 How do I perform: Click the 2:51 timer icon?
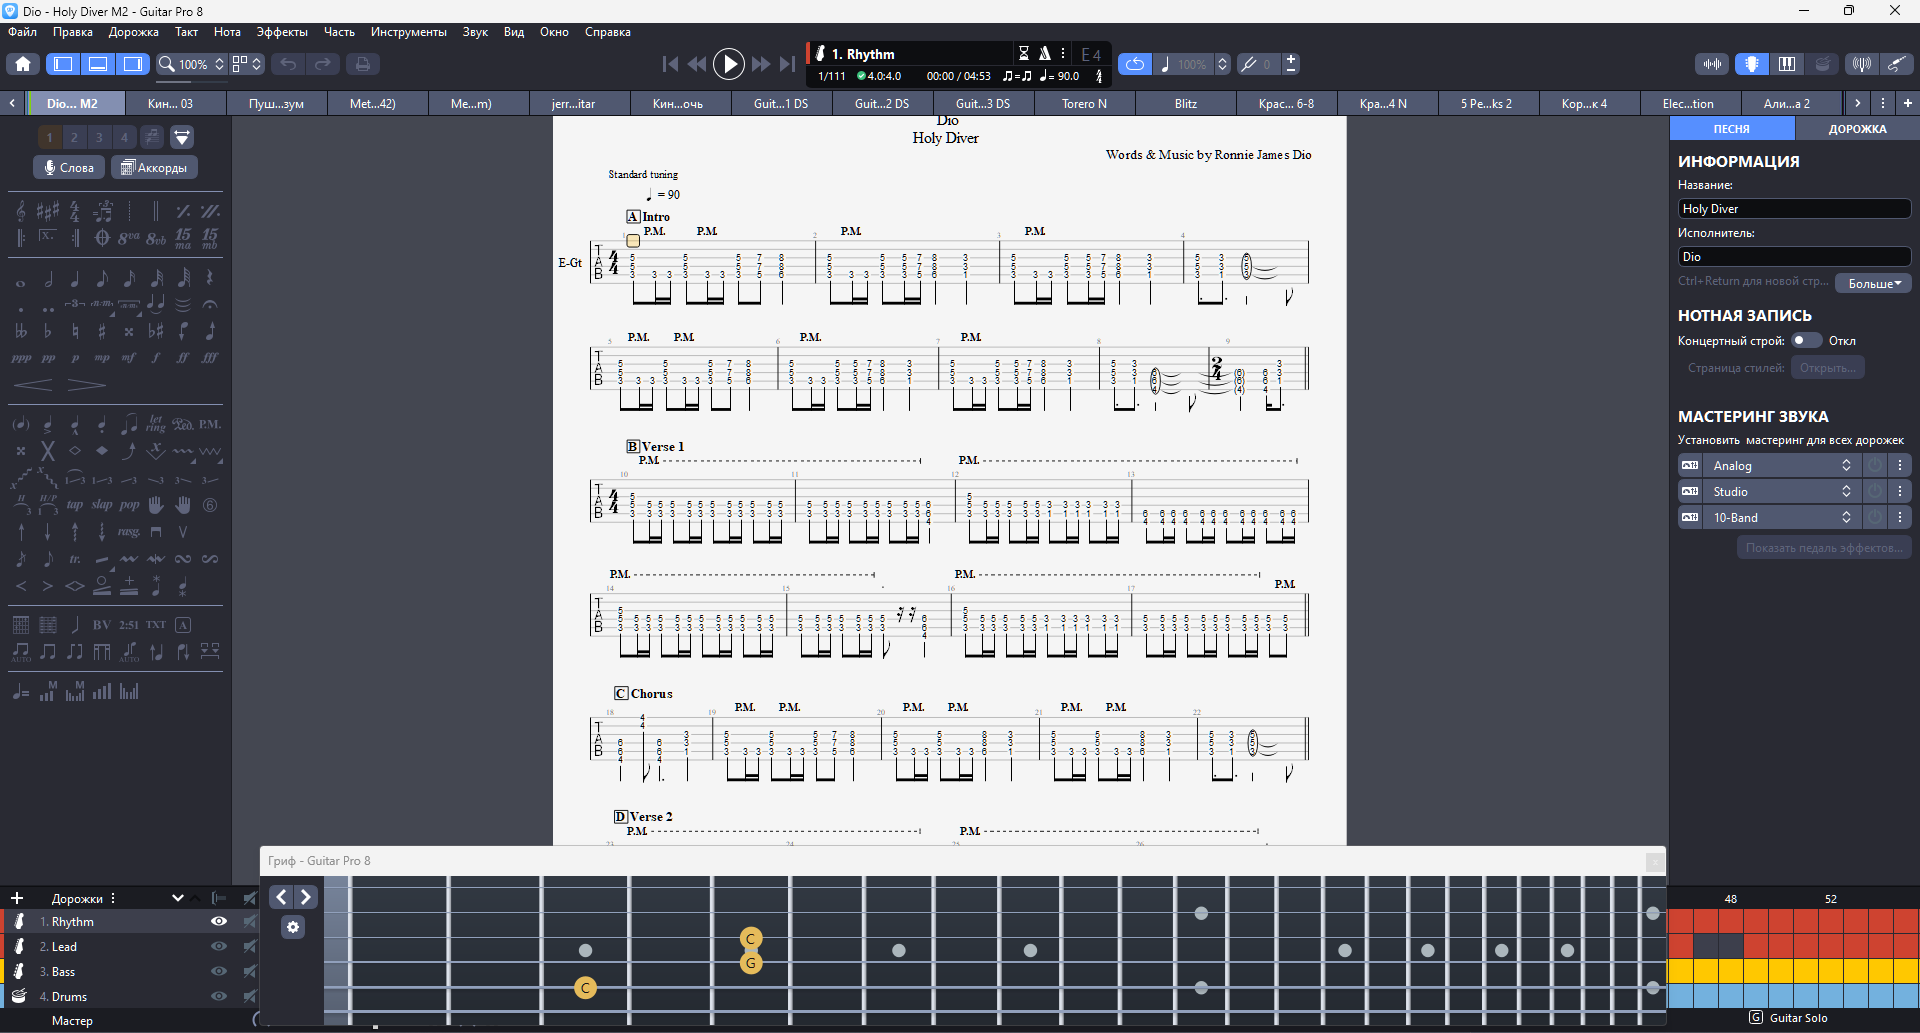pyautogui.click(x=129, y=625)
